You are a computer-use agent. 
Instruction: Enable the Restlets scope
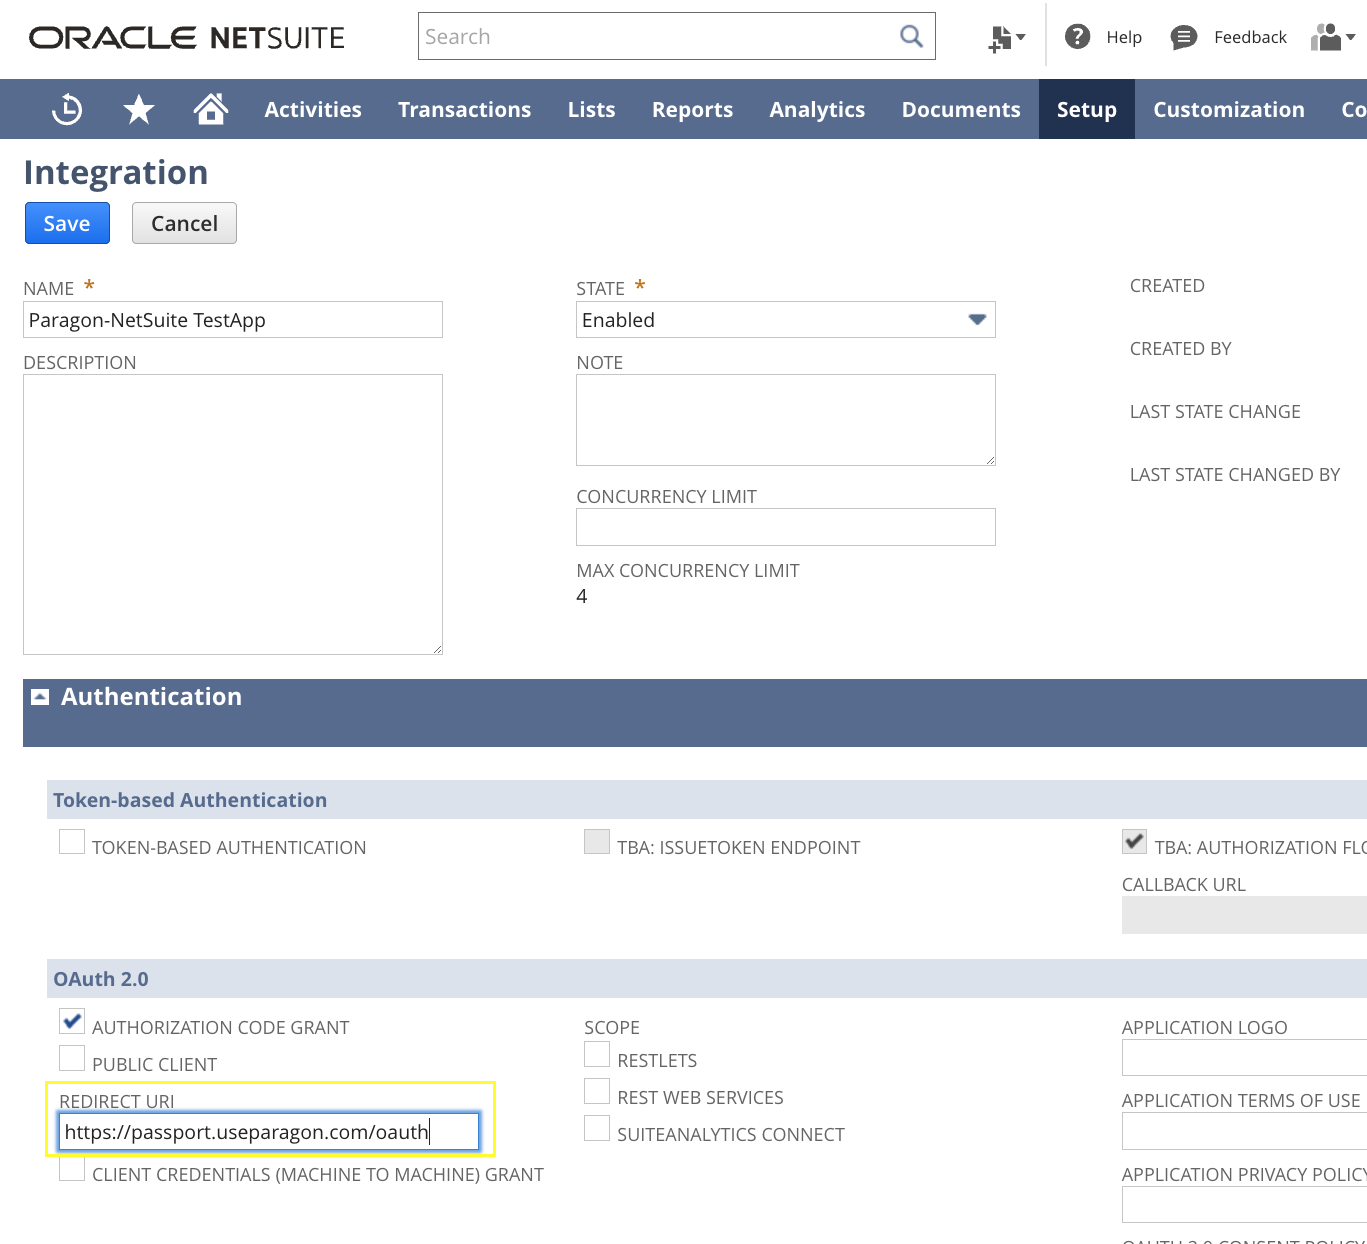pyautogui.click(x=596, y=1054)
